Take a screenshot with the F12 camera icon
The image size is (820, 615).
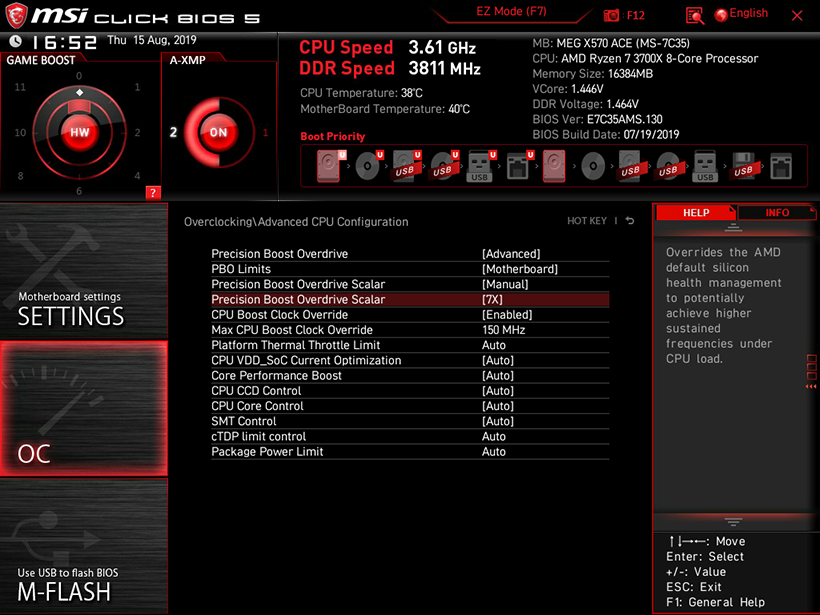click(611, 15)
